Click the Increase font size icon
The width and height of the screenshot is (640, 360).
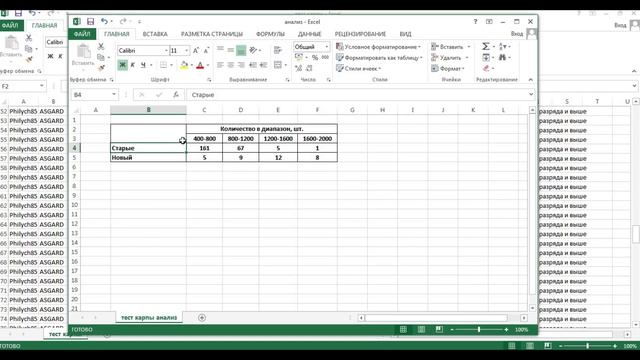[196, 51]
